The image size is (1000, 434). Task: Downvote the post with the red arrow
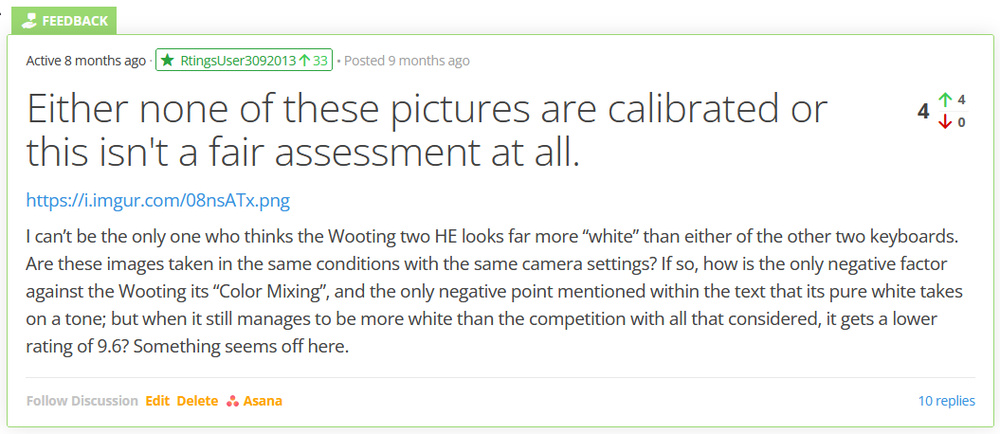(944, 122)
